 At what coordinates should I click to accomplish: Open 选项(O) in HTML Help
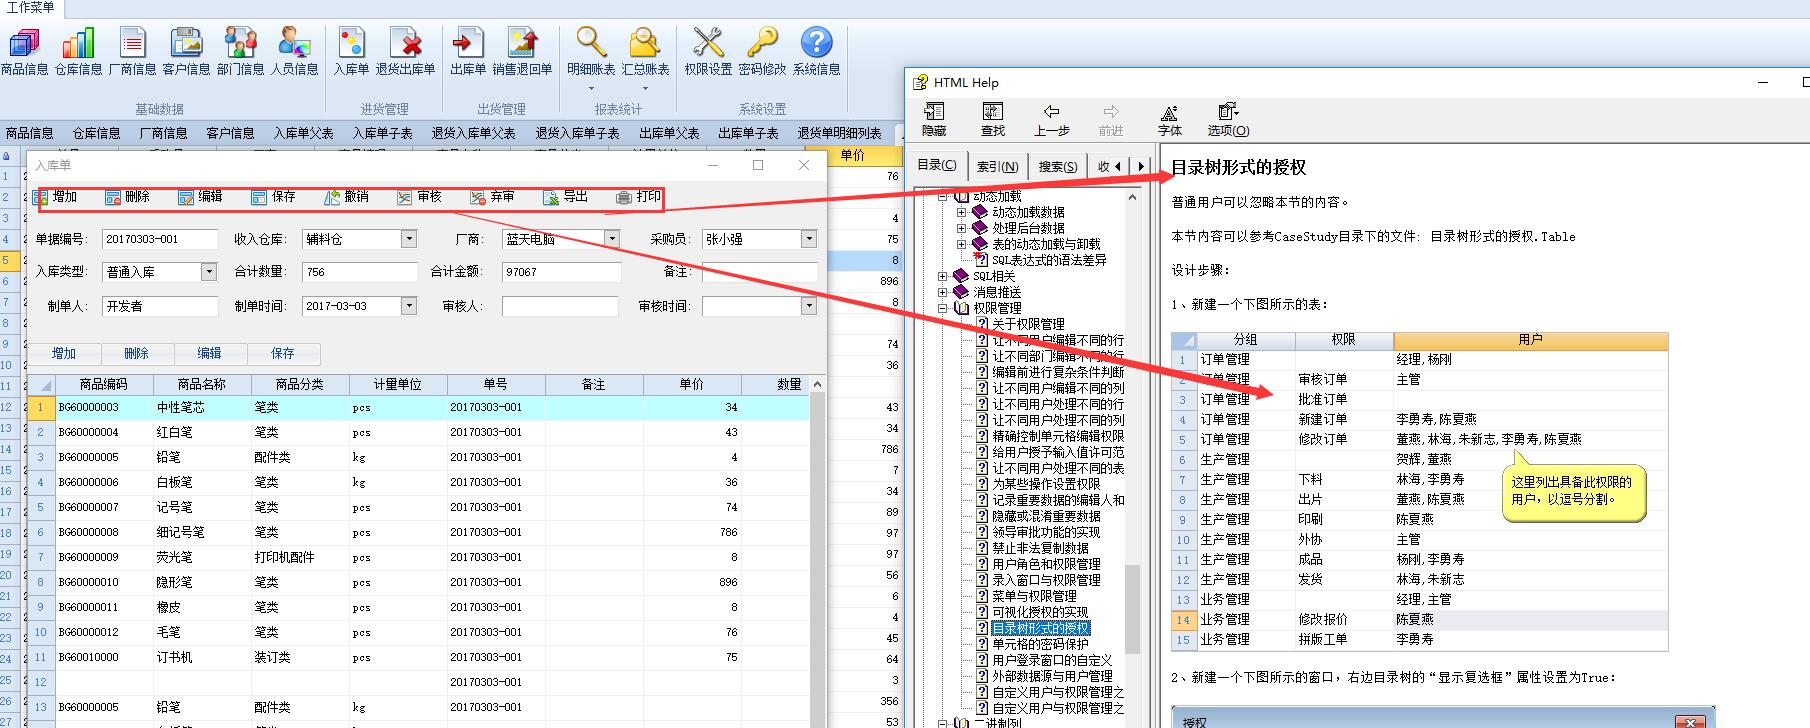[1228, 119]
